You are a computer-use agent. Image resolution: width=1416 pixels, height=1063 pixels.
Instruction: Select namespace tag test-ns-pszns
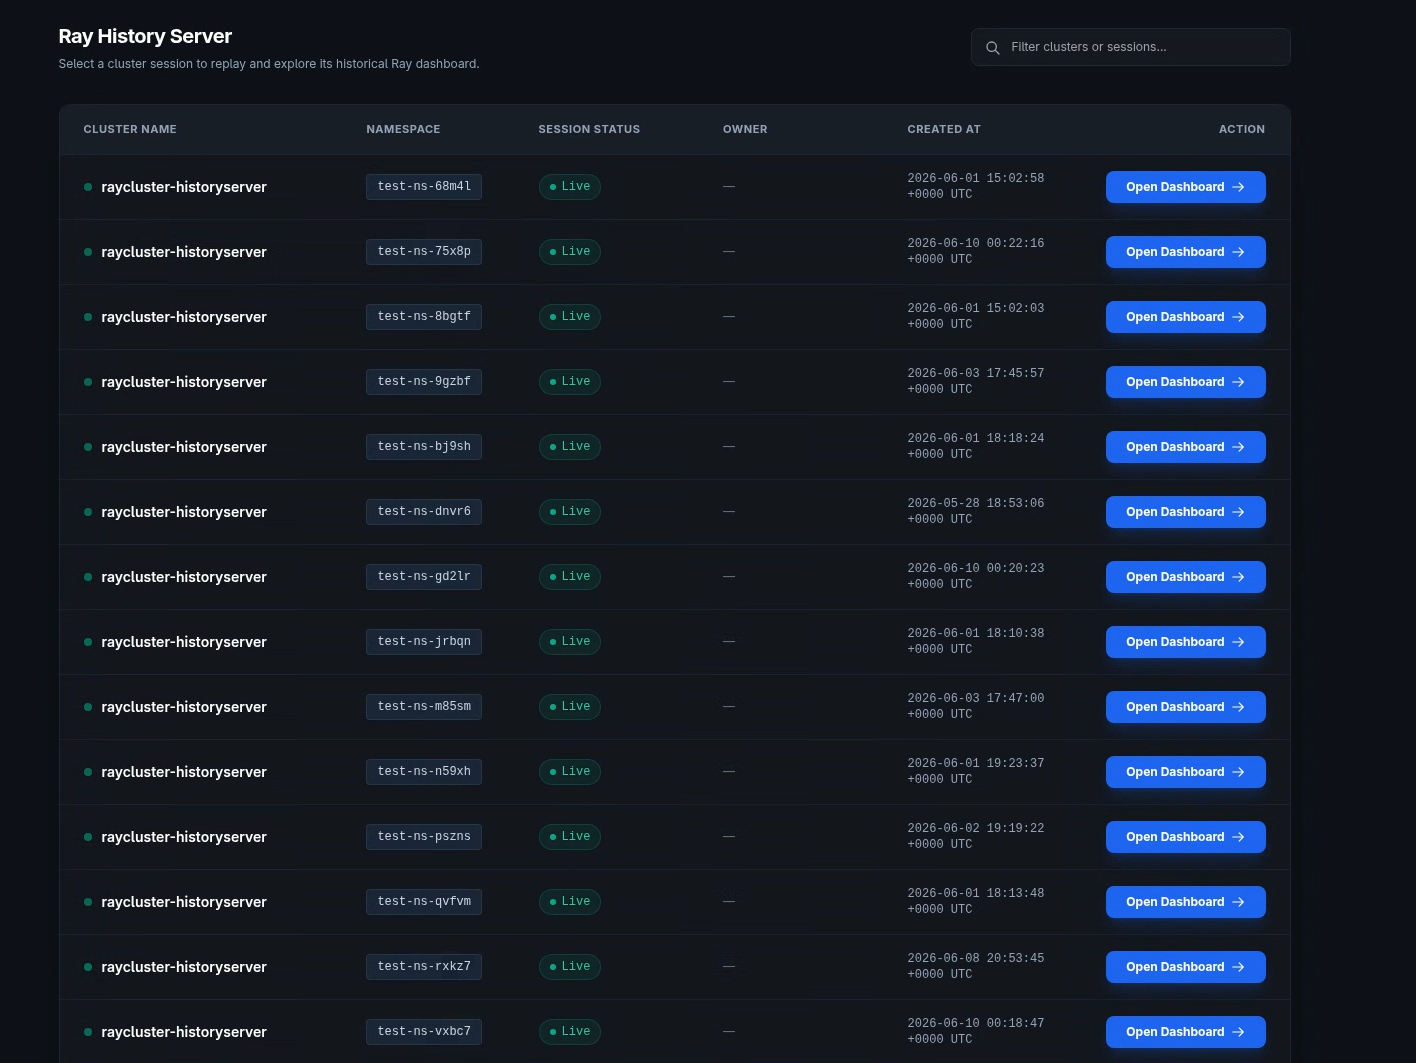click(x=424, y=837)
